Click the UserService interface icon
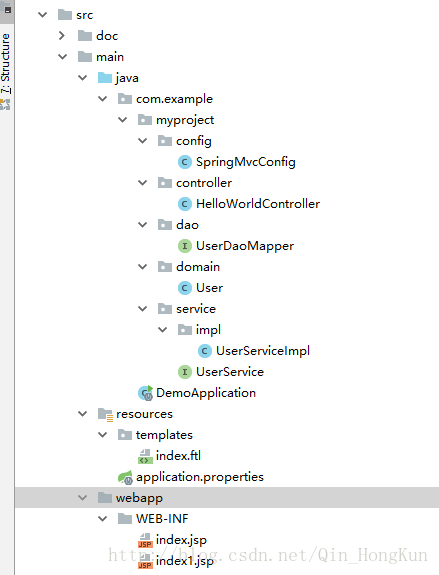439x575 pixels. 185,372
